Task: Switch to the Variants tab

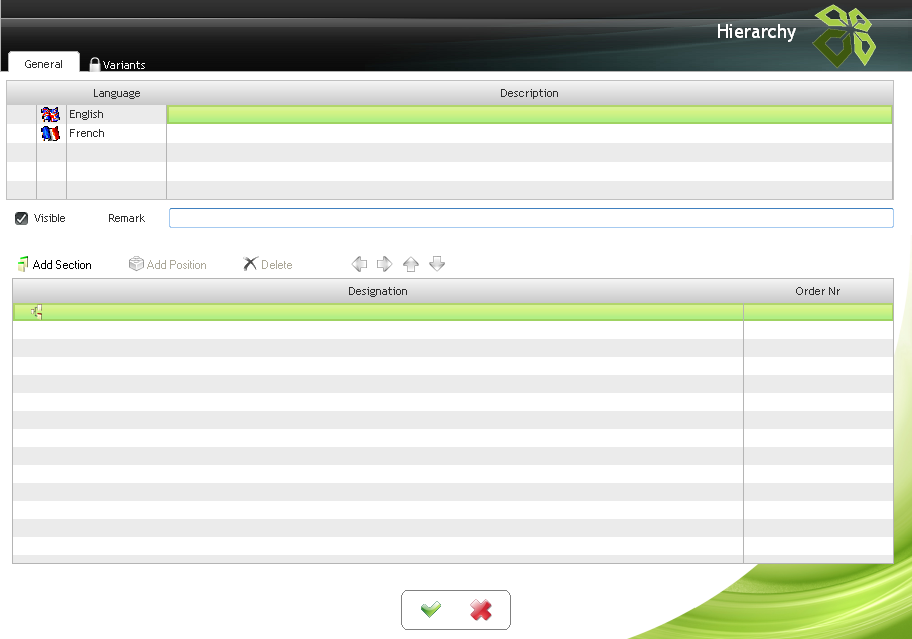Action: point(117,65)
